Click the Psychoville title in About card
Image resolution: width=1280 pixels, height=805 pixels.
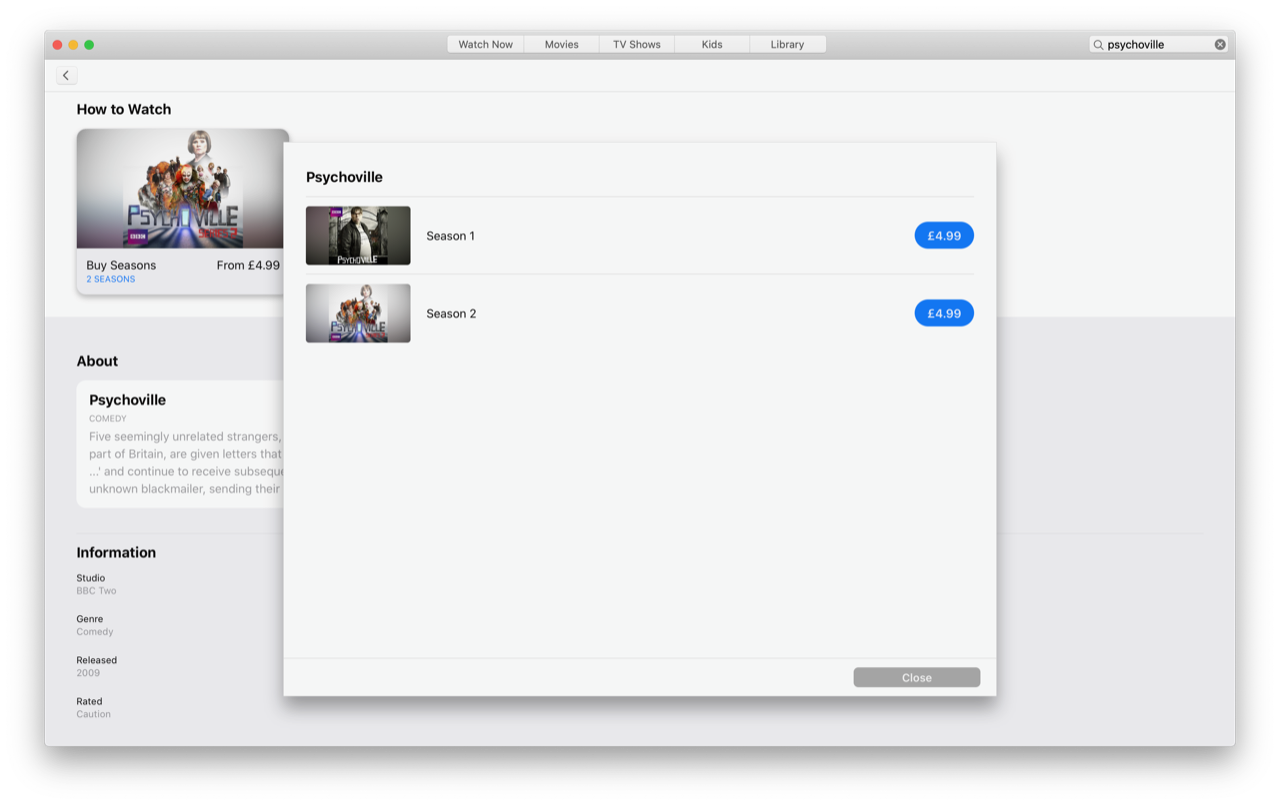point(127,400)
